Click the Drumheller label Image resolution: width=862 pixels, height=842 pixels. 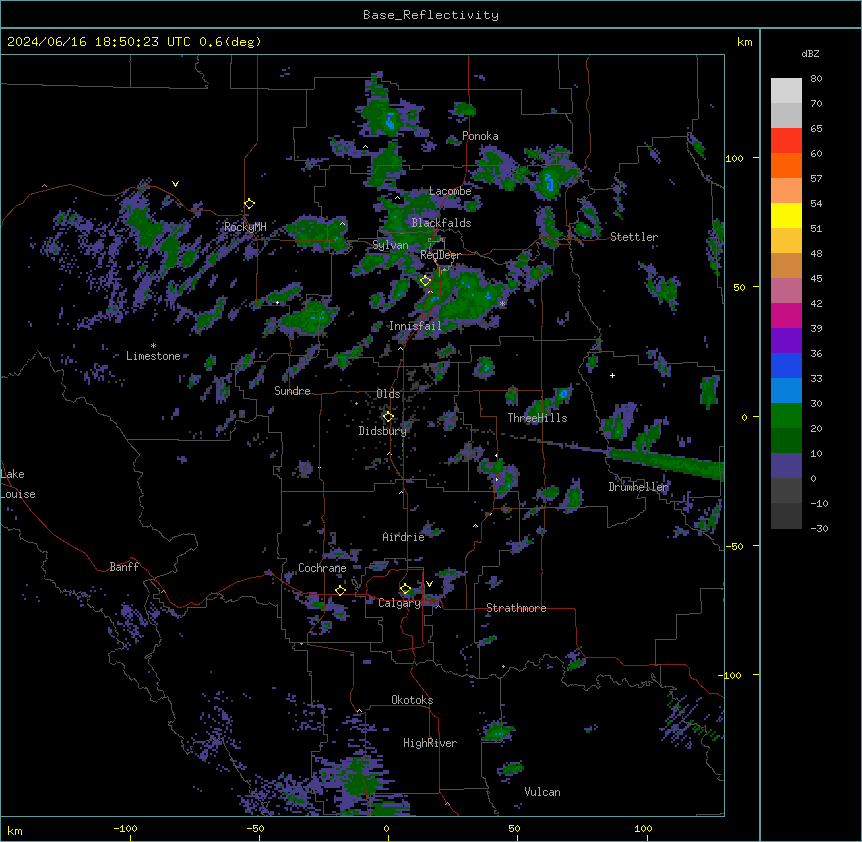[x=638, y=486]
